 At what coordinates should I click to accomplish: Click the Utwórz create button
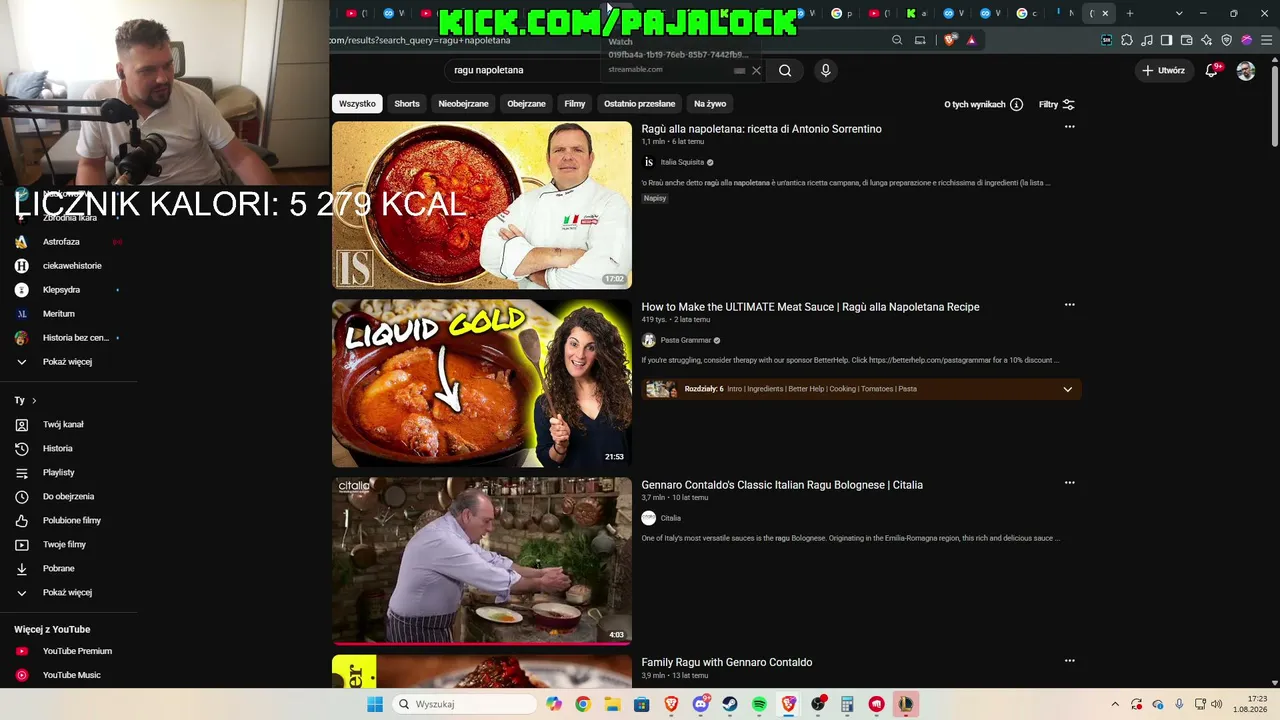click(x=1163, y=70)
